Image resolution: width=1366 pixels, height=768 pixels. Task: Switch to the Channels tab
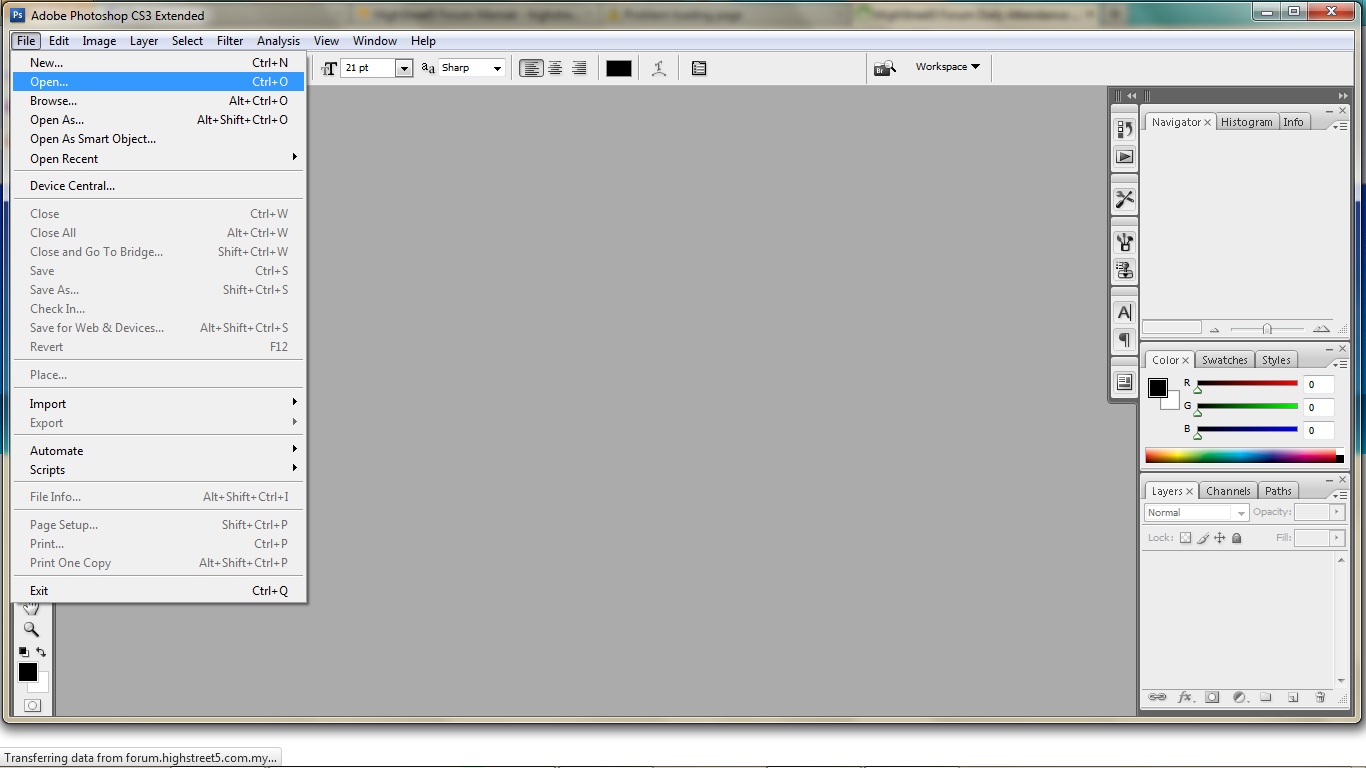pos(1228,491)
